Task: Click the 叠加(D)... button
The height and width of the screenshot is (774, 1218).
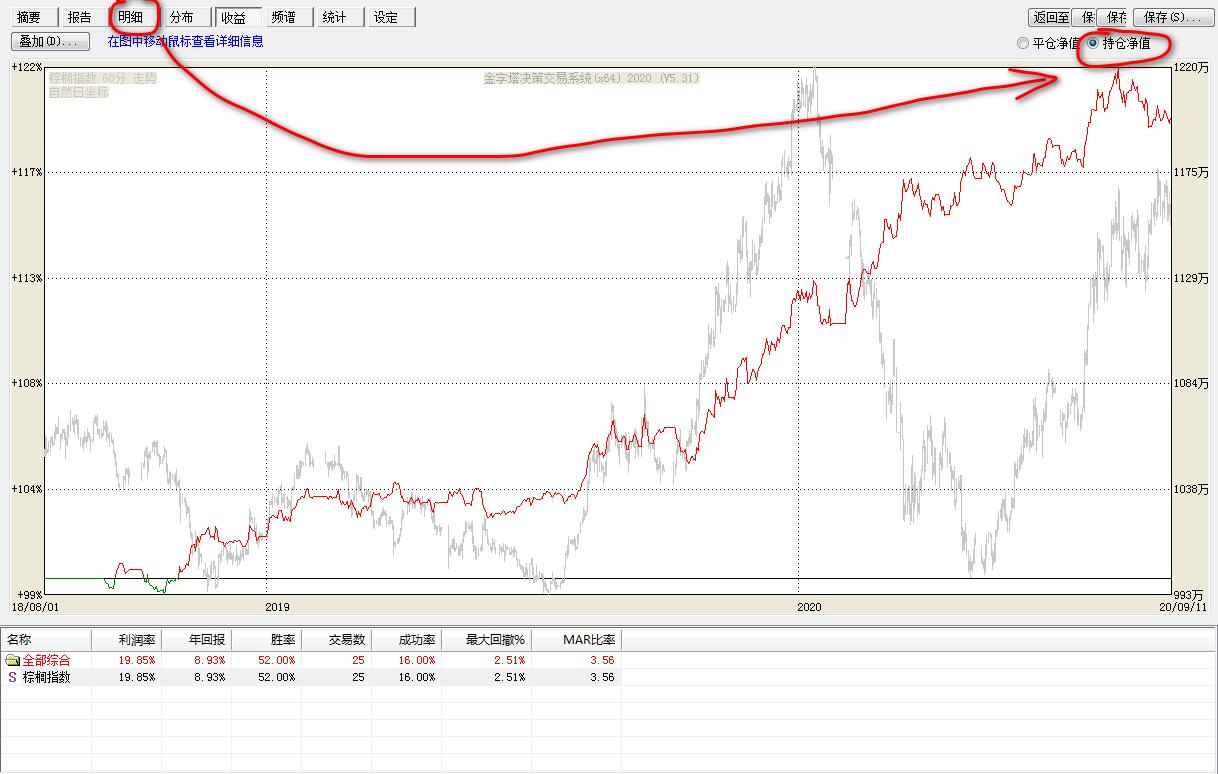Action: [50, 41]
